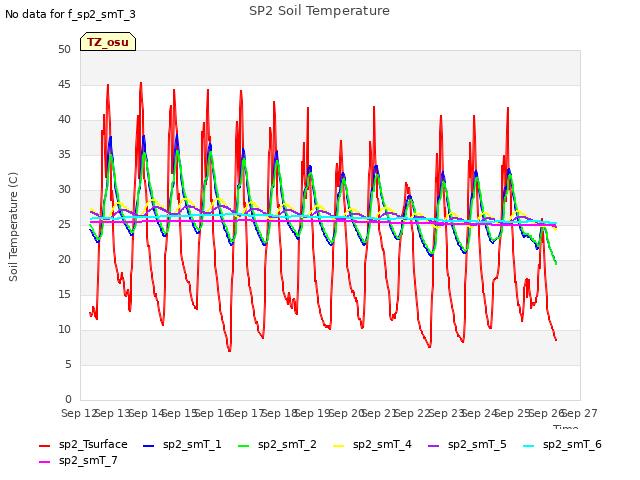This screenshot has height=480, width=640.
Task: Click the y-axis tick label 10
Action: [x=64, y=329]
